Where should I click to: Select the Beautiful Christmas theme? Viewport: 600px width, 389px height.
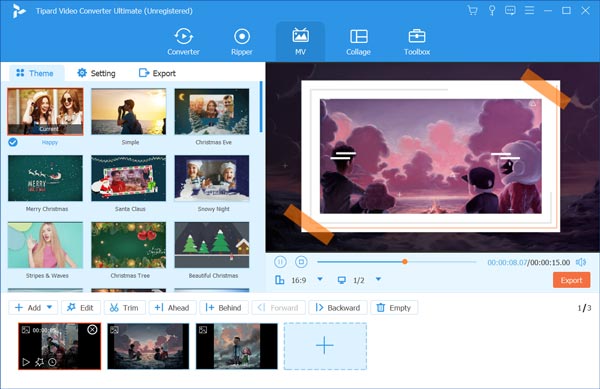pyautogui.click(x=212, y=245)
